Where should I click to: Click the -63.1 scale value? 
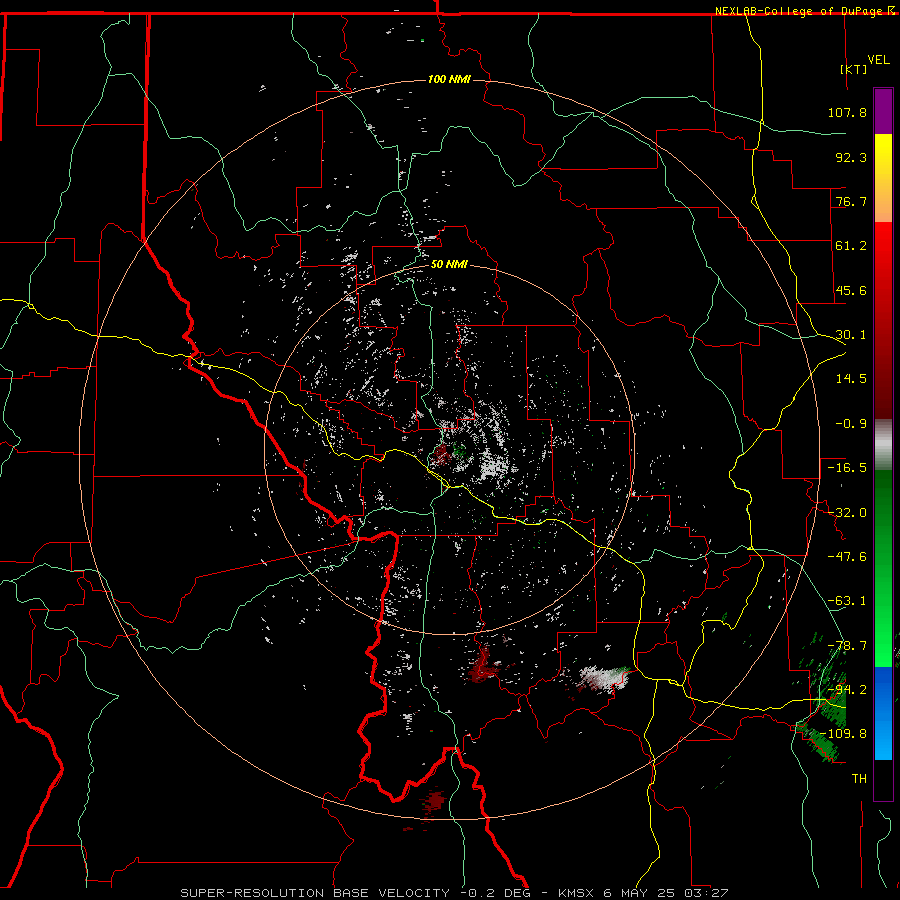point(847,601)
